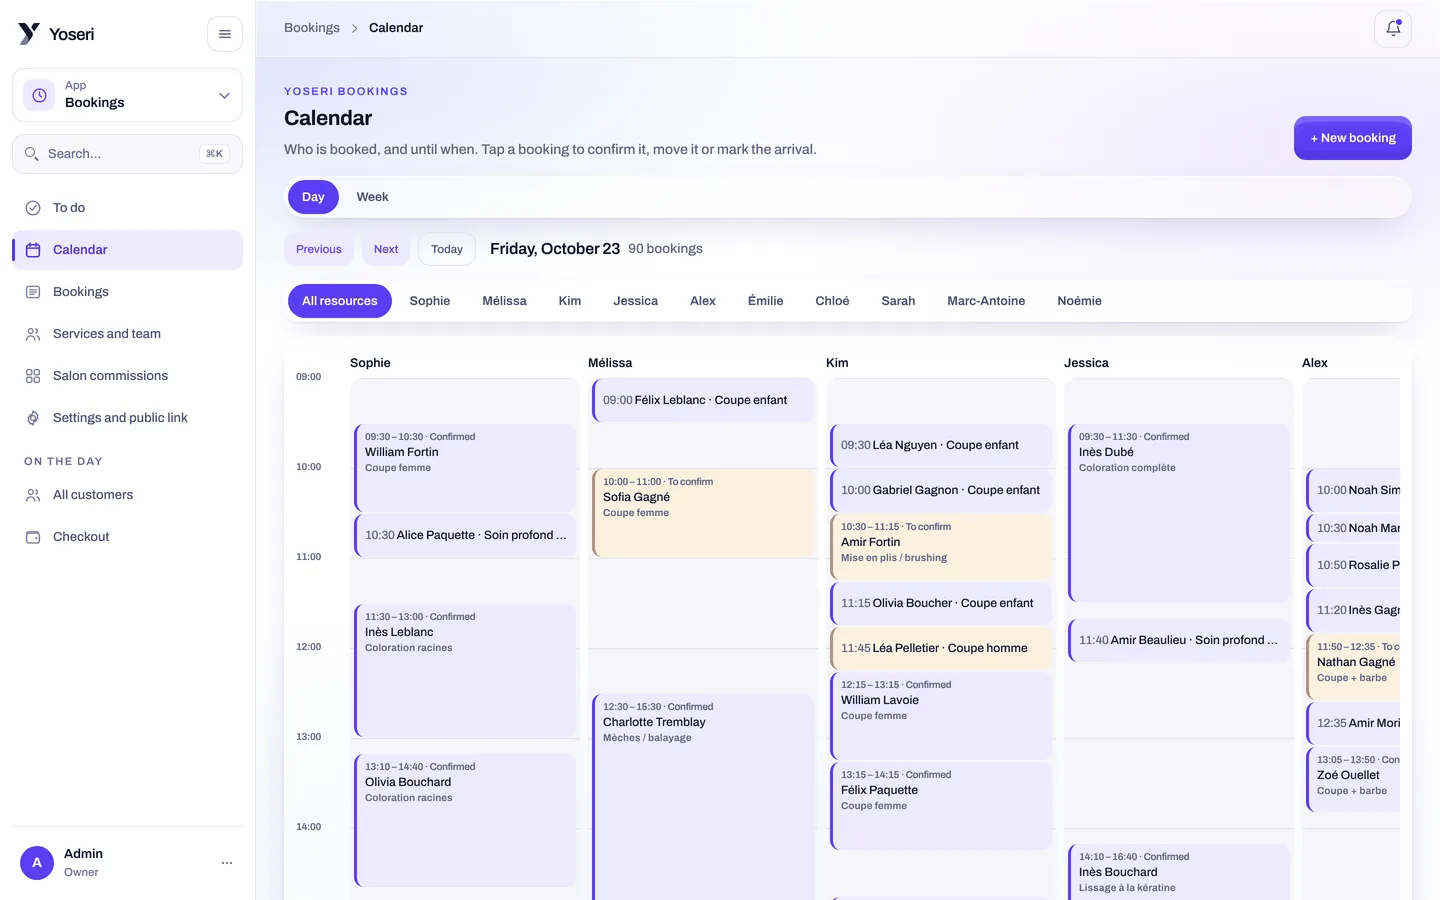Open Settings and public link
Screen dimensions: 1440x900
click(x=127, y=418)
